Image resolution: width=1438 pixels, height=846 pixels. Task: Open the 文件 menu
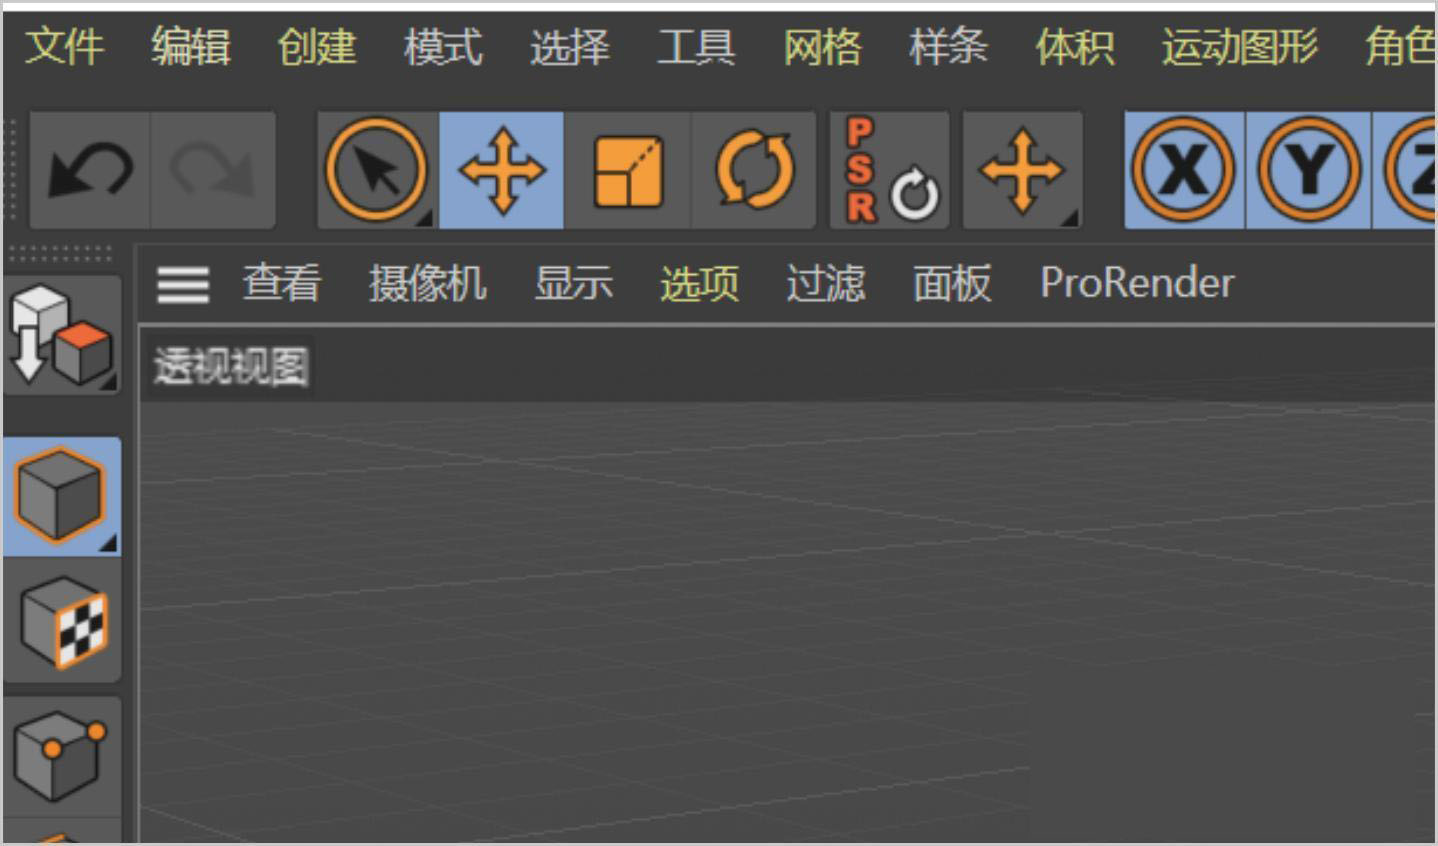coord(65,46)
